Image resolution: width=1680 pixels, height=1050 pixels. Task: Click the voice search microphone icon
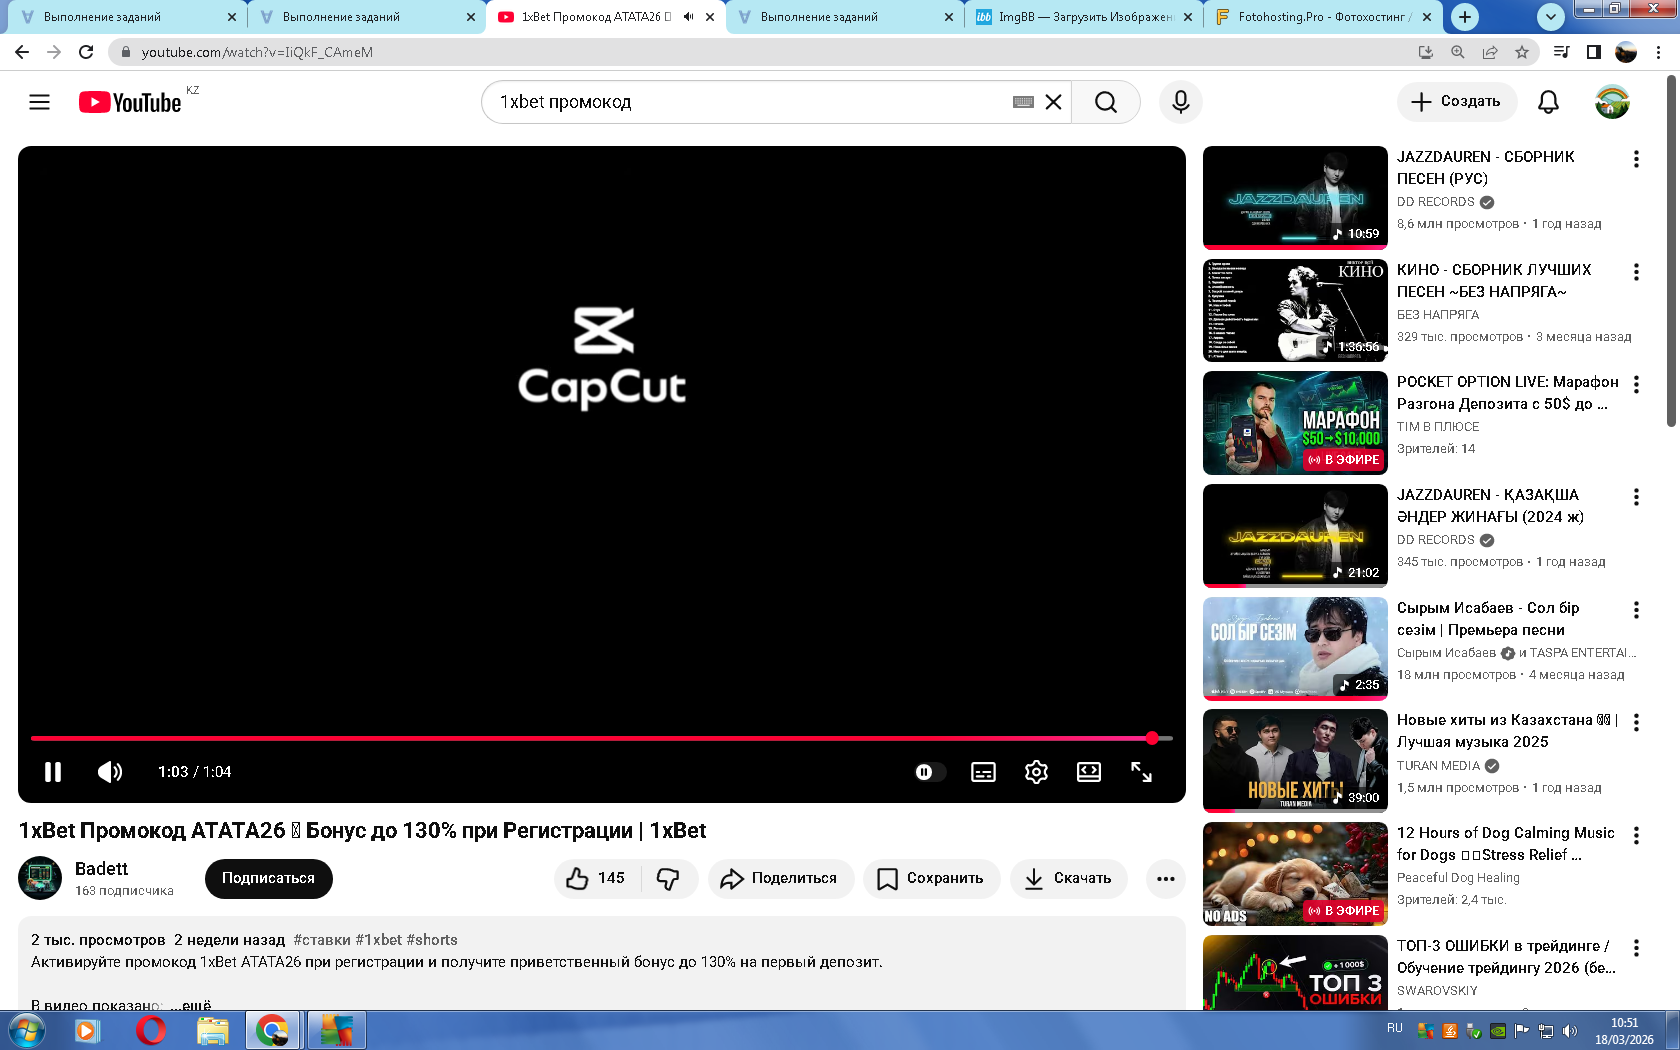coord(1180,102)
